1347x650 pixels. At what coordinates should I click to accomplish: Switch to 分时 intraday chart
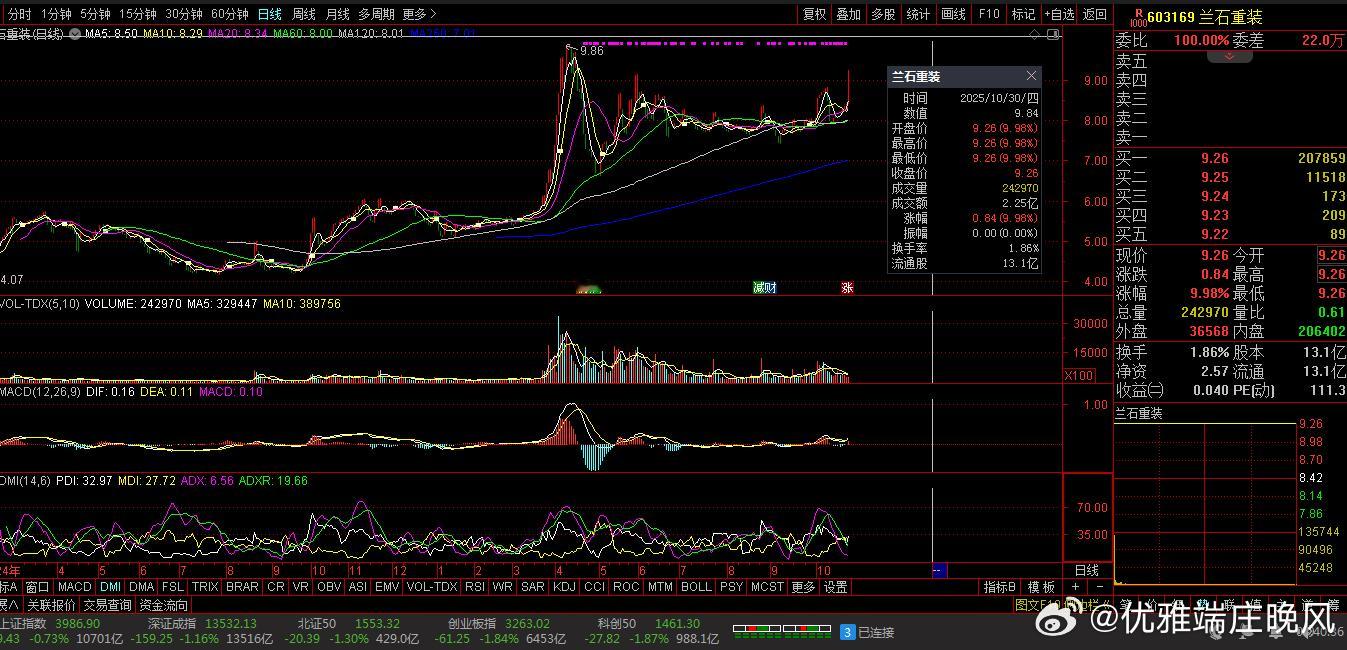(19, 14)
